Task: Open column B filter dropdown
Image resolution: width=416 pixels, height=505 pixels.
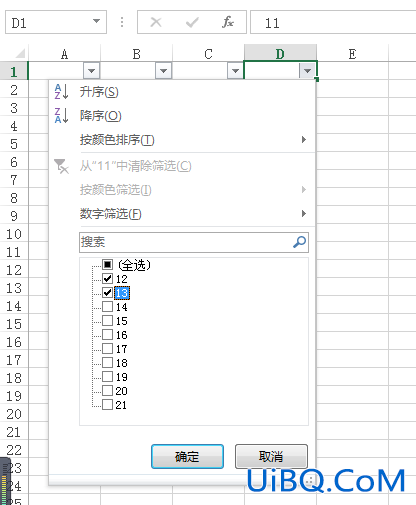Action: [163, 71]
